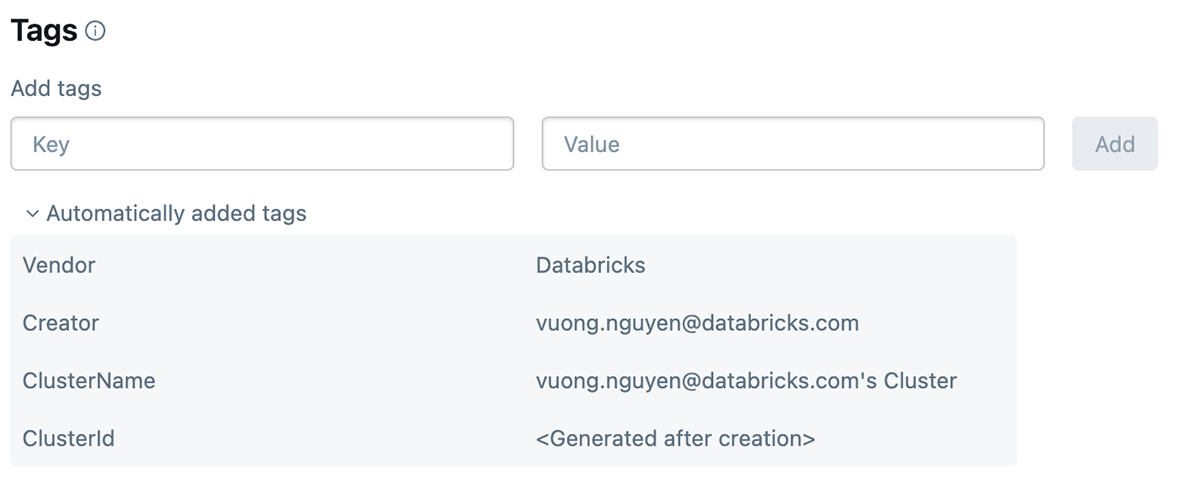Select the ClusterName tag key
This screenshot has width=1200, height=503.
(x=89, y=381)
